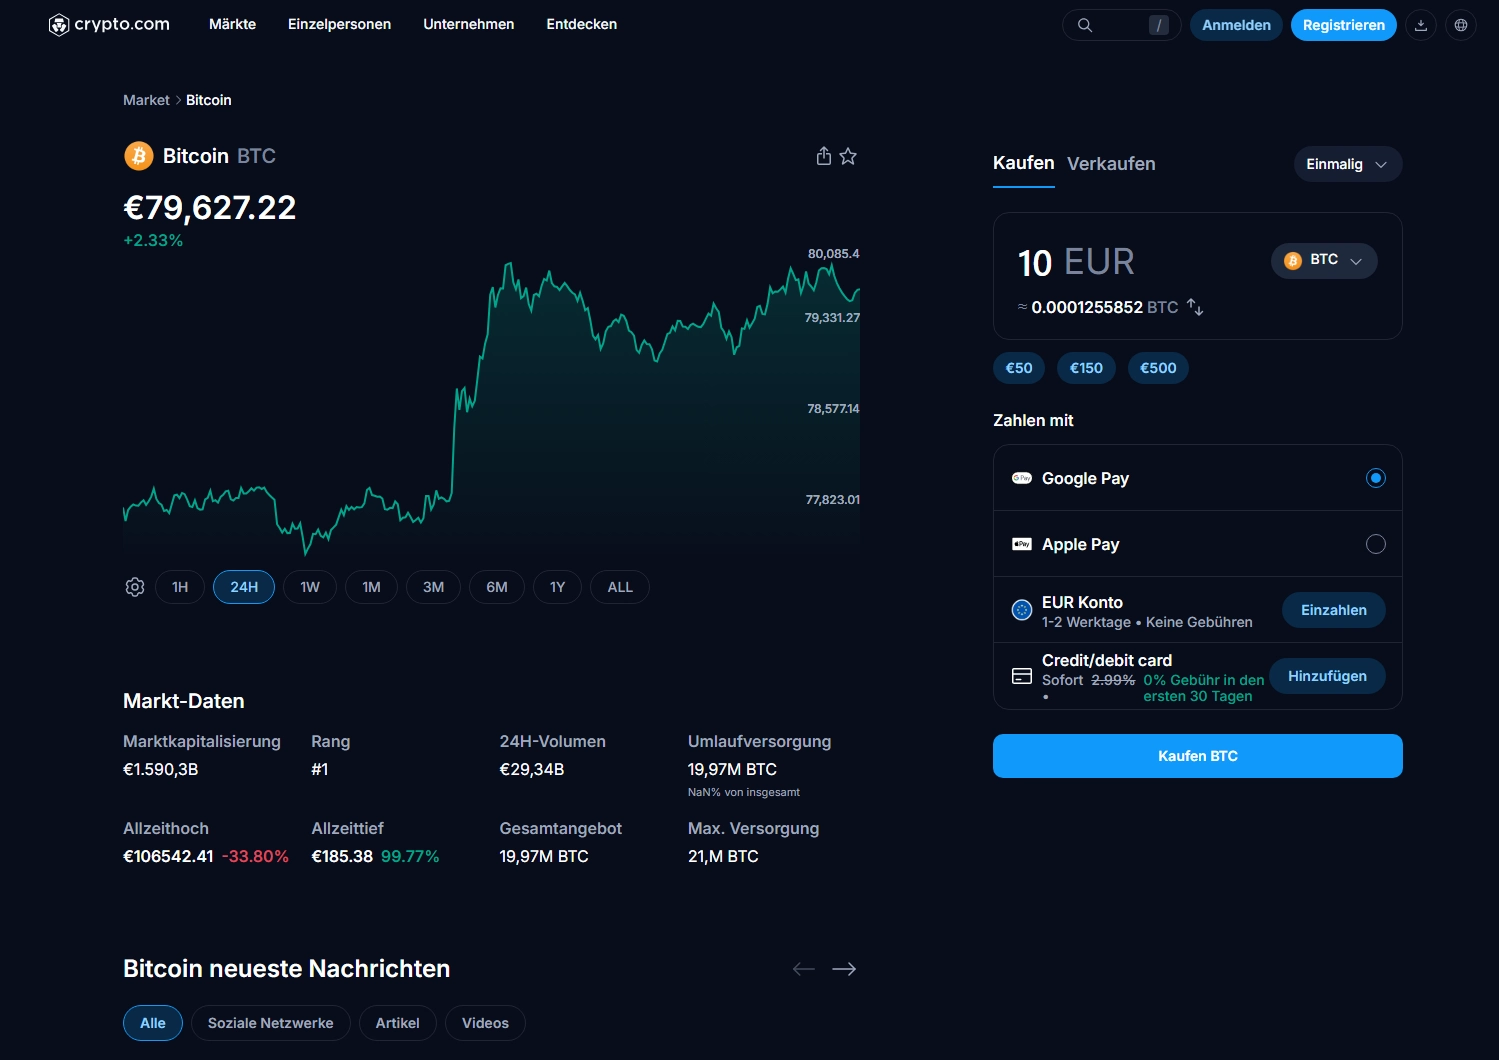This screenshot has width=1499, height=1060.
Task: Go to Market breadcrumb link
Action: click(x=146, y=100)
